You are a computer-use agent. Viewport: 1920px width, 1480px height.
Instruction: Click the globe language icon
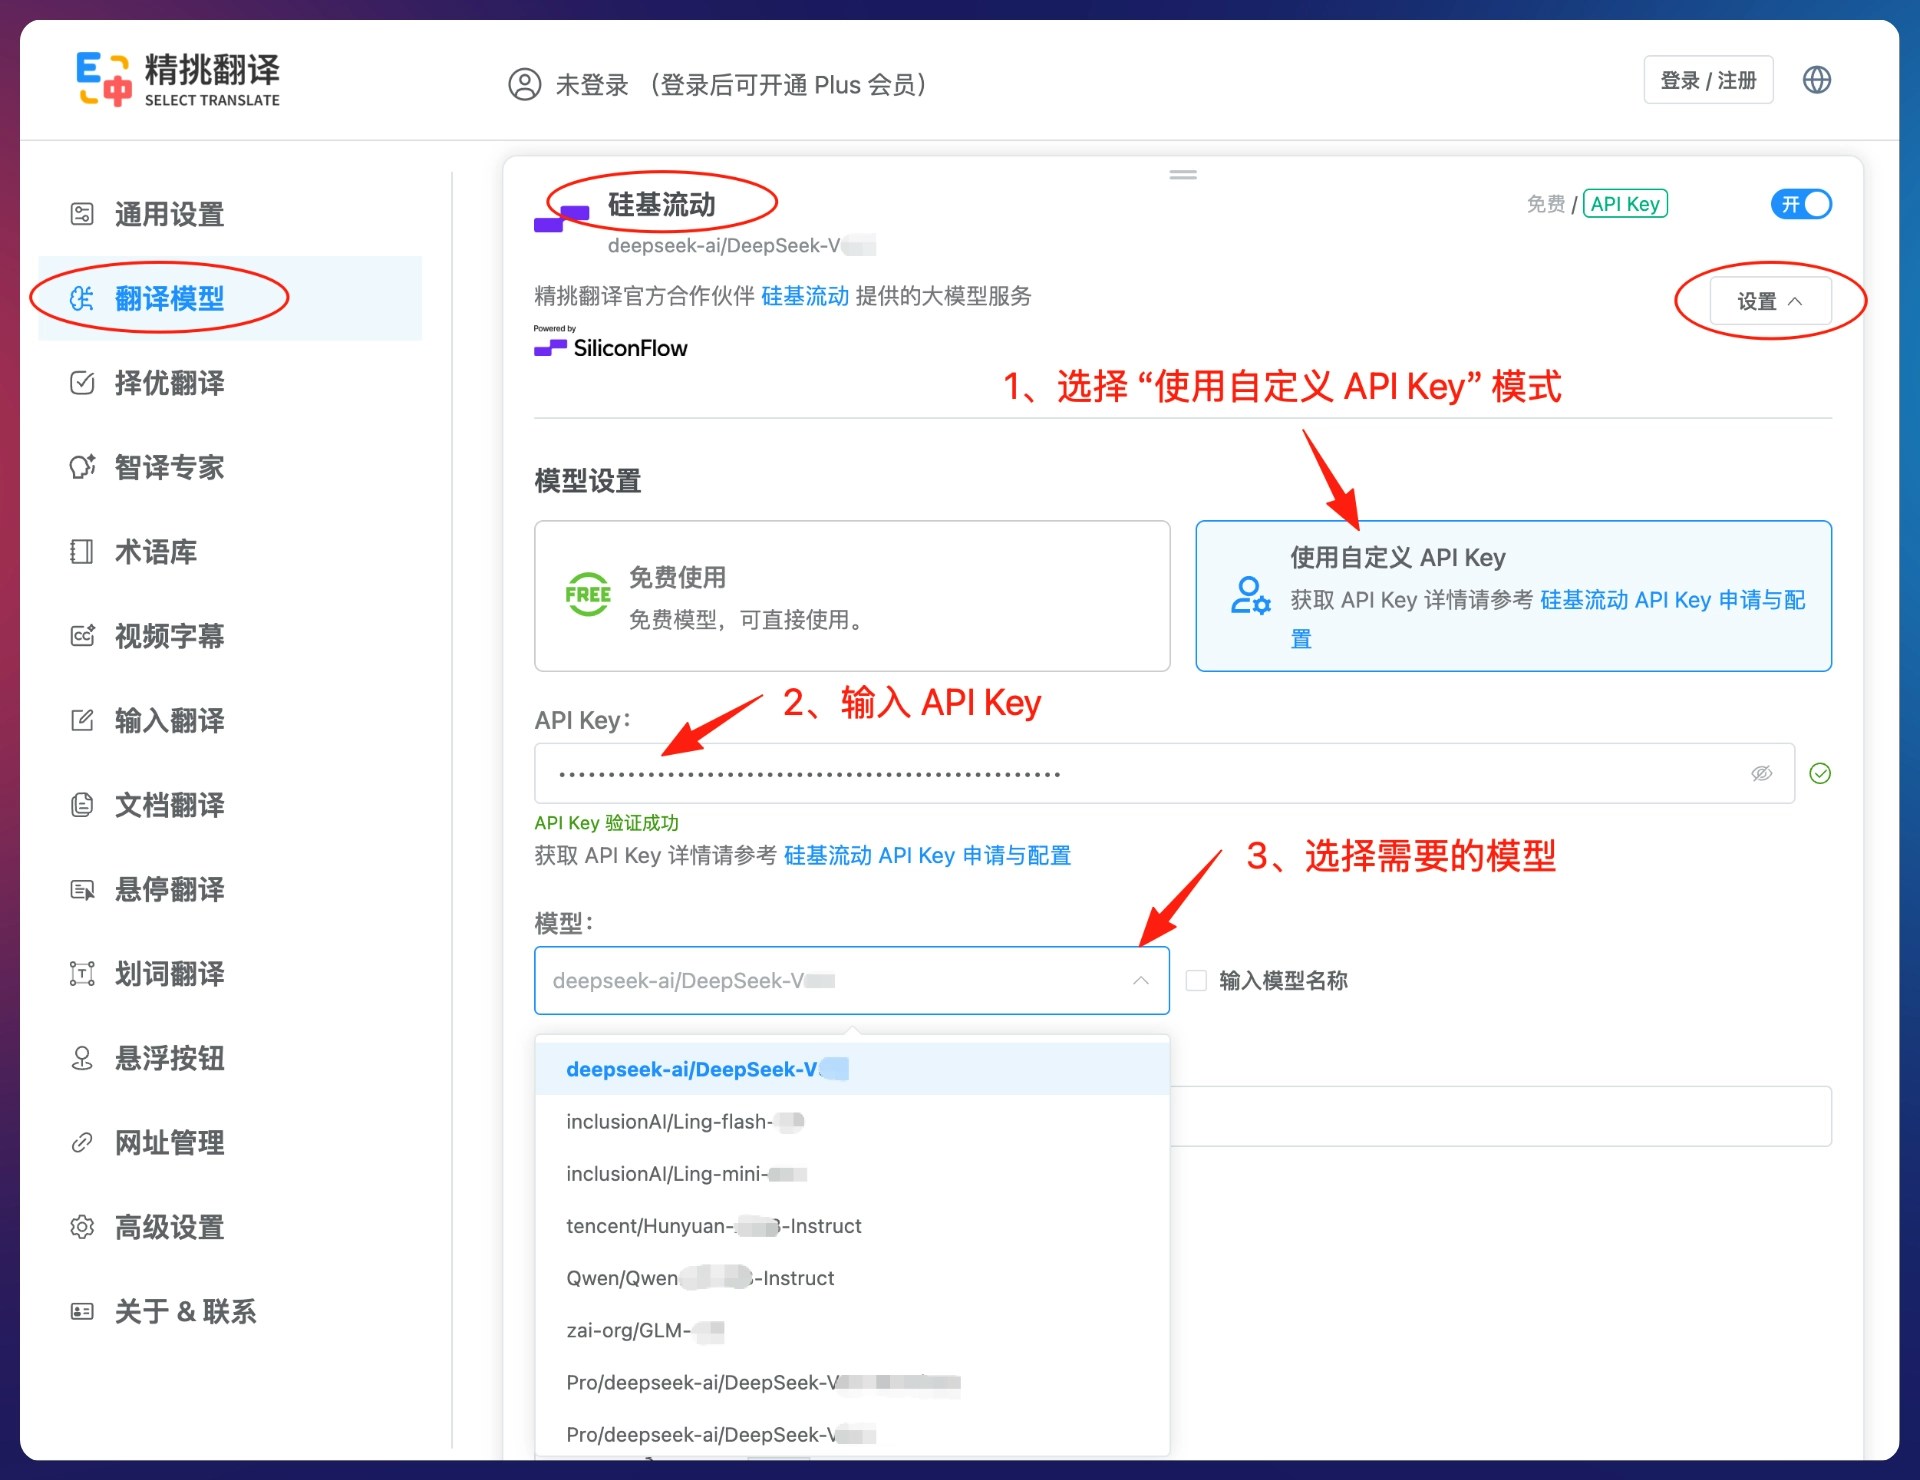click(1816, 80)
